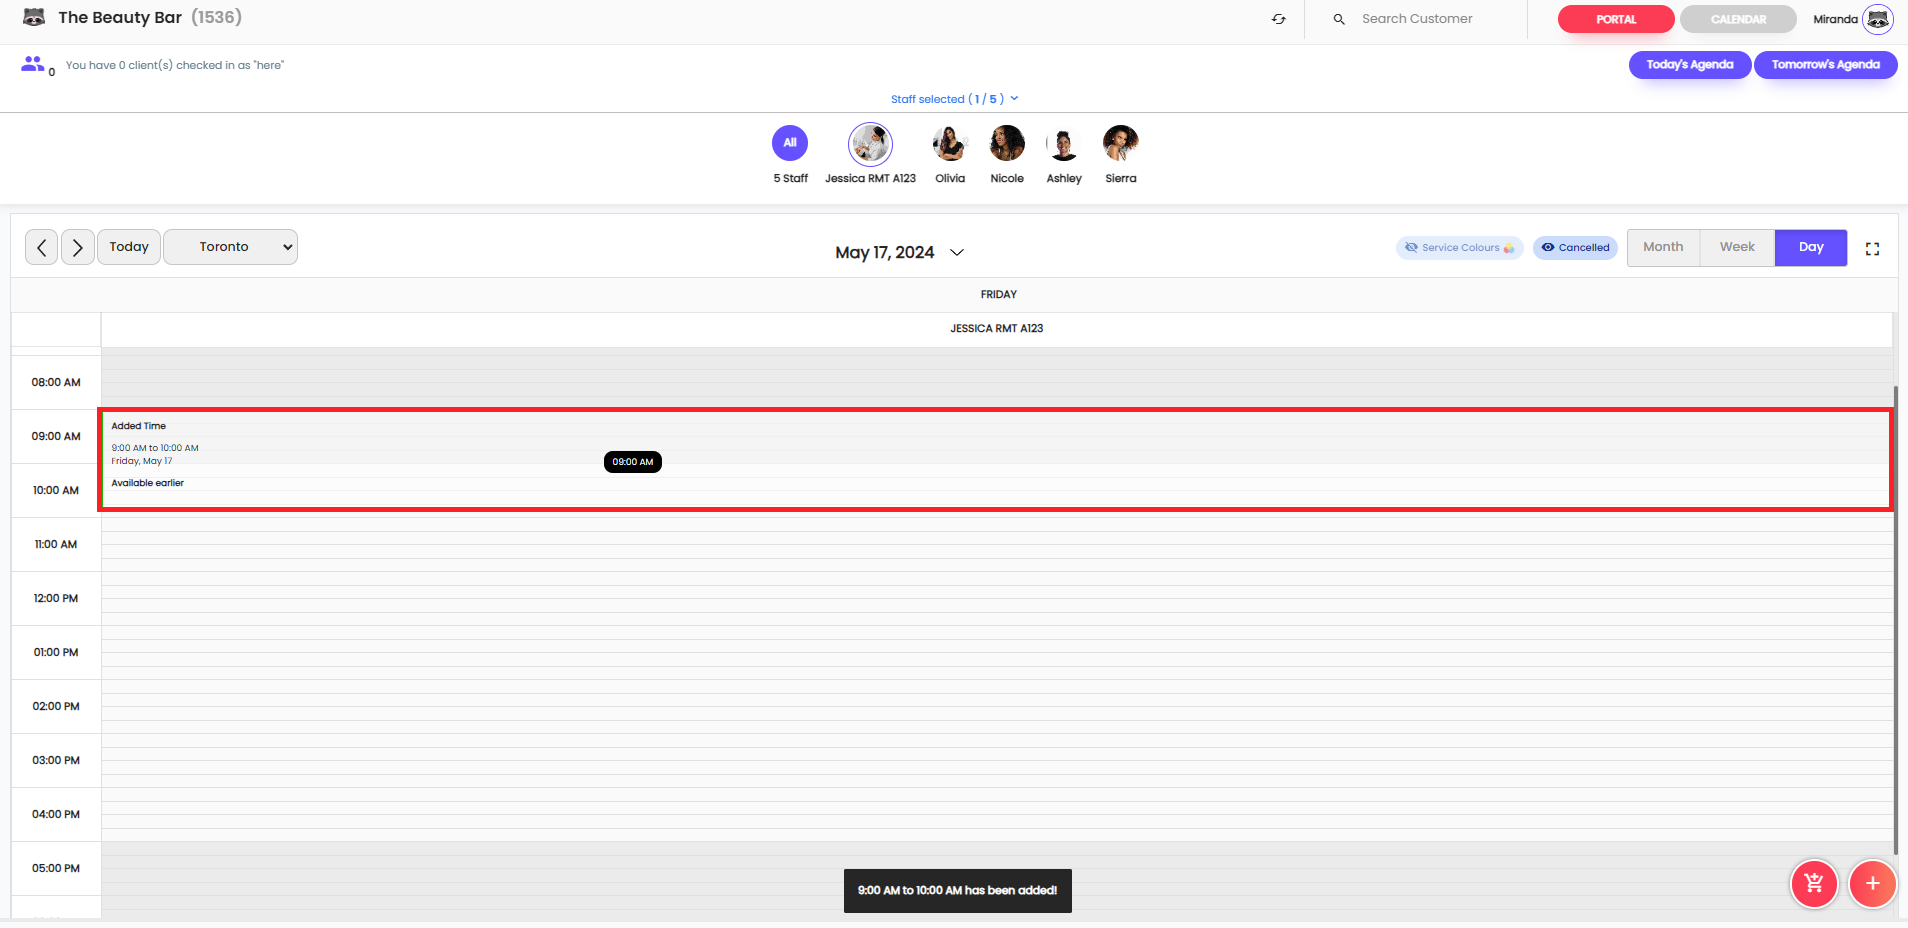The height and width of the screenshot is (928, 1908).
Task: Select the All staff filter
Action: click(789, 143)
